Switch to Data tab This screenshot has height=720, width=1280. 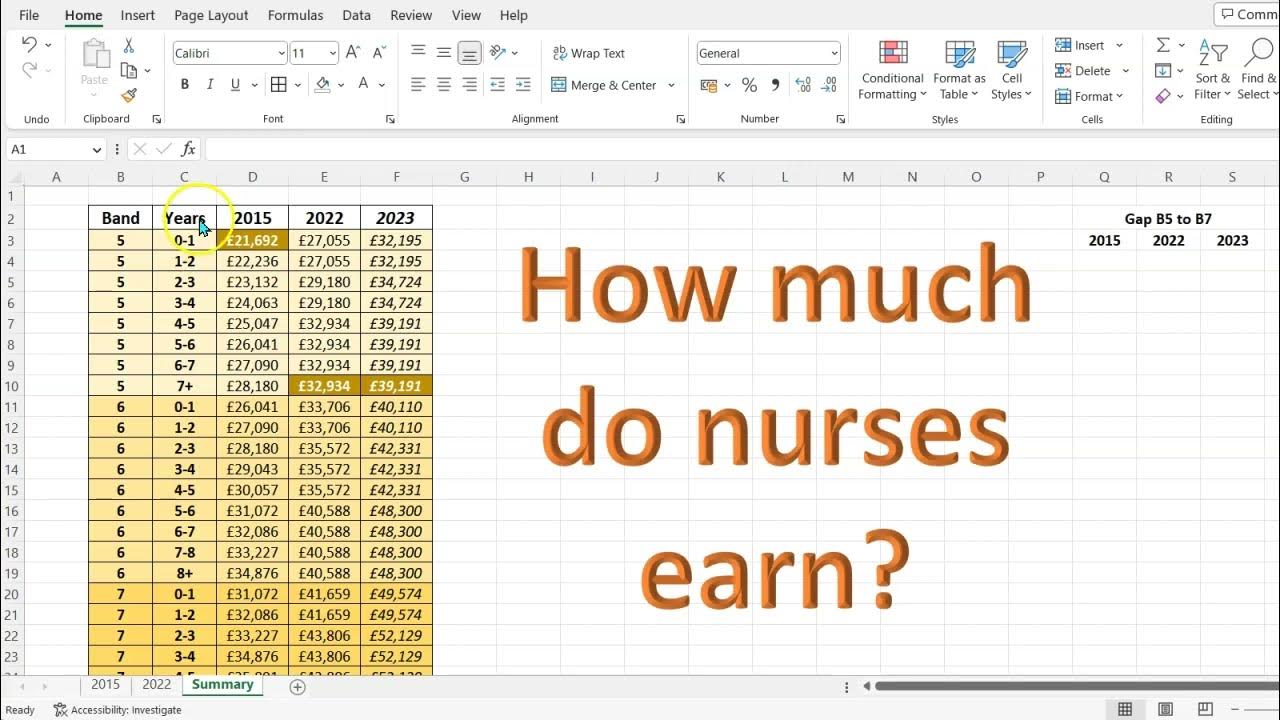pos(356,15)
